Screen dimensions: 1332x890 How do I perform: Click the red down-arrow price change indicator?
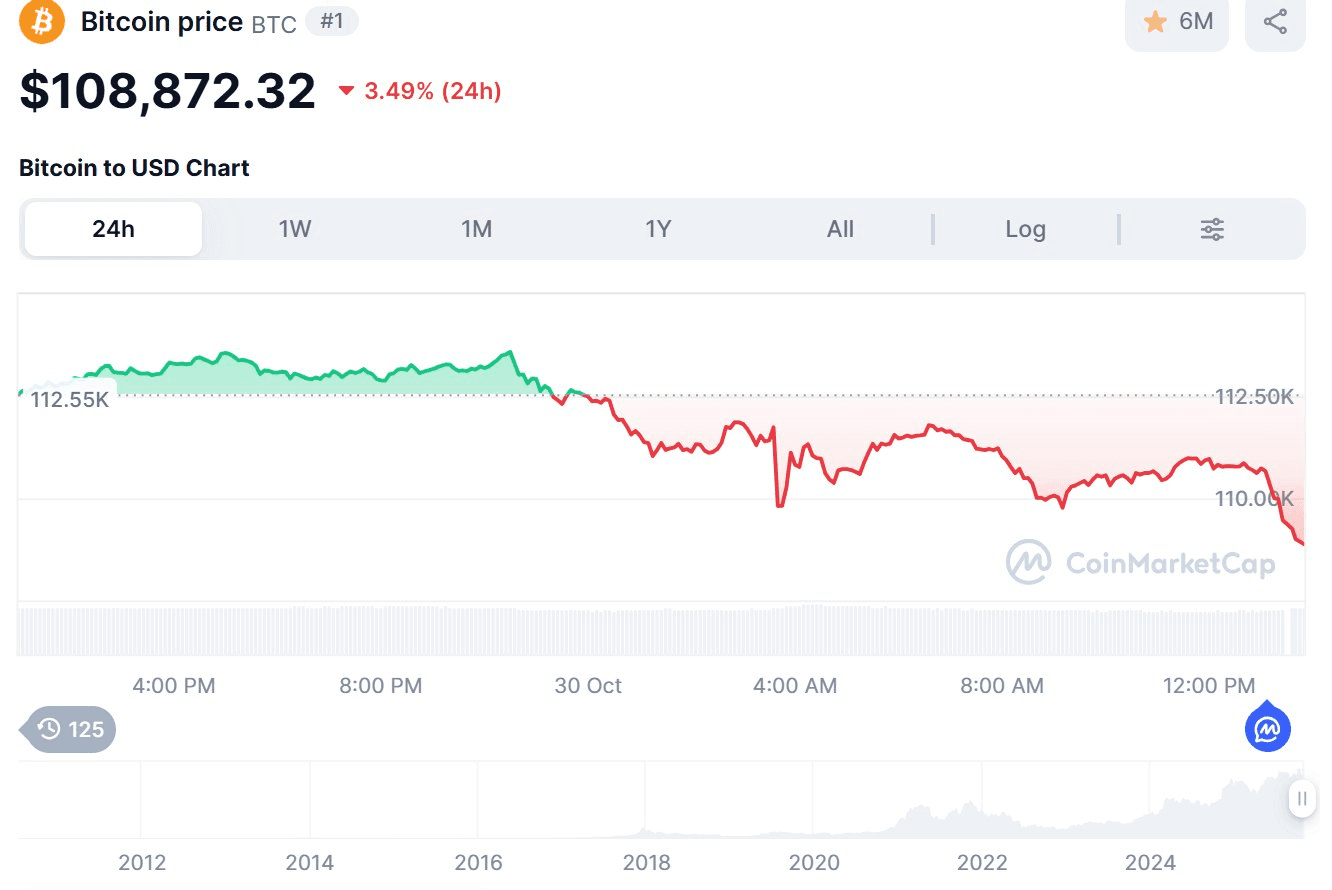(x=347, y=91)
